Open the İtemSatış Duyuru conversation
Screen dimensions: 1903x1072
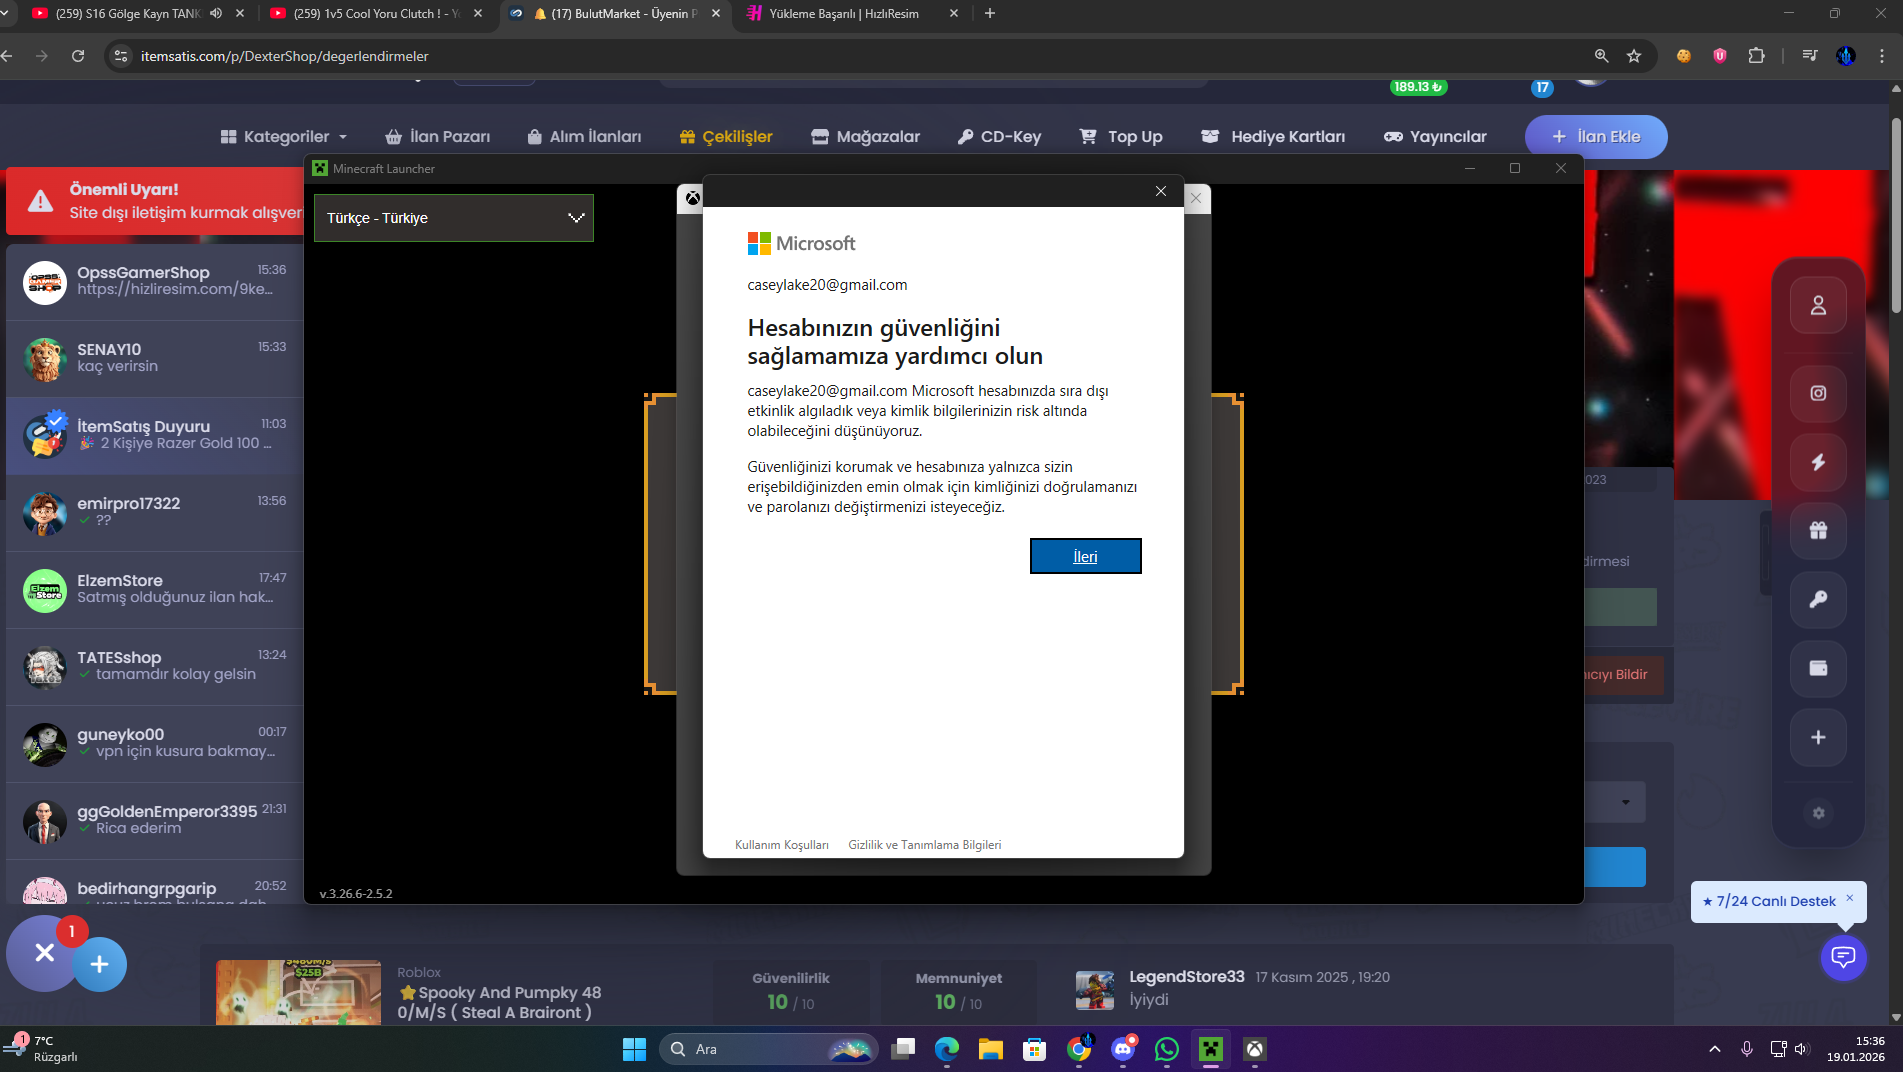(x=155, y=436)
